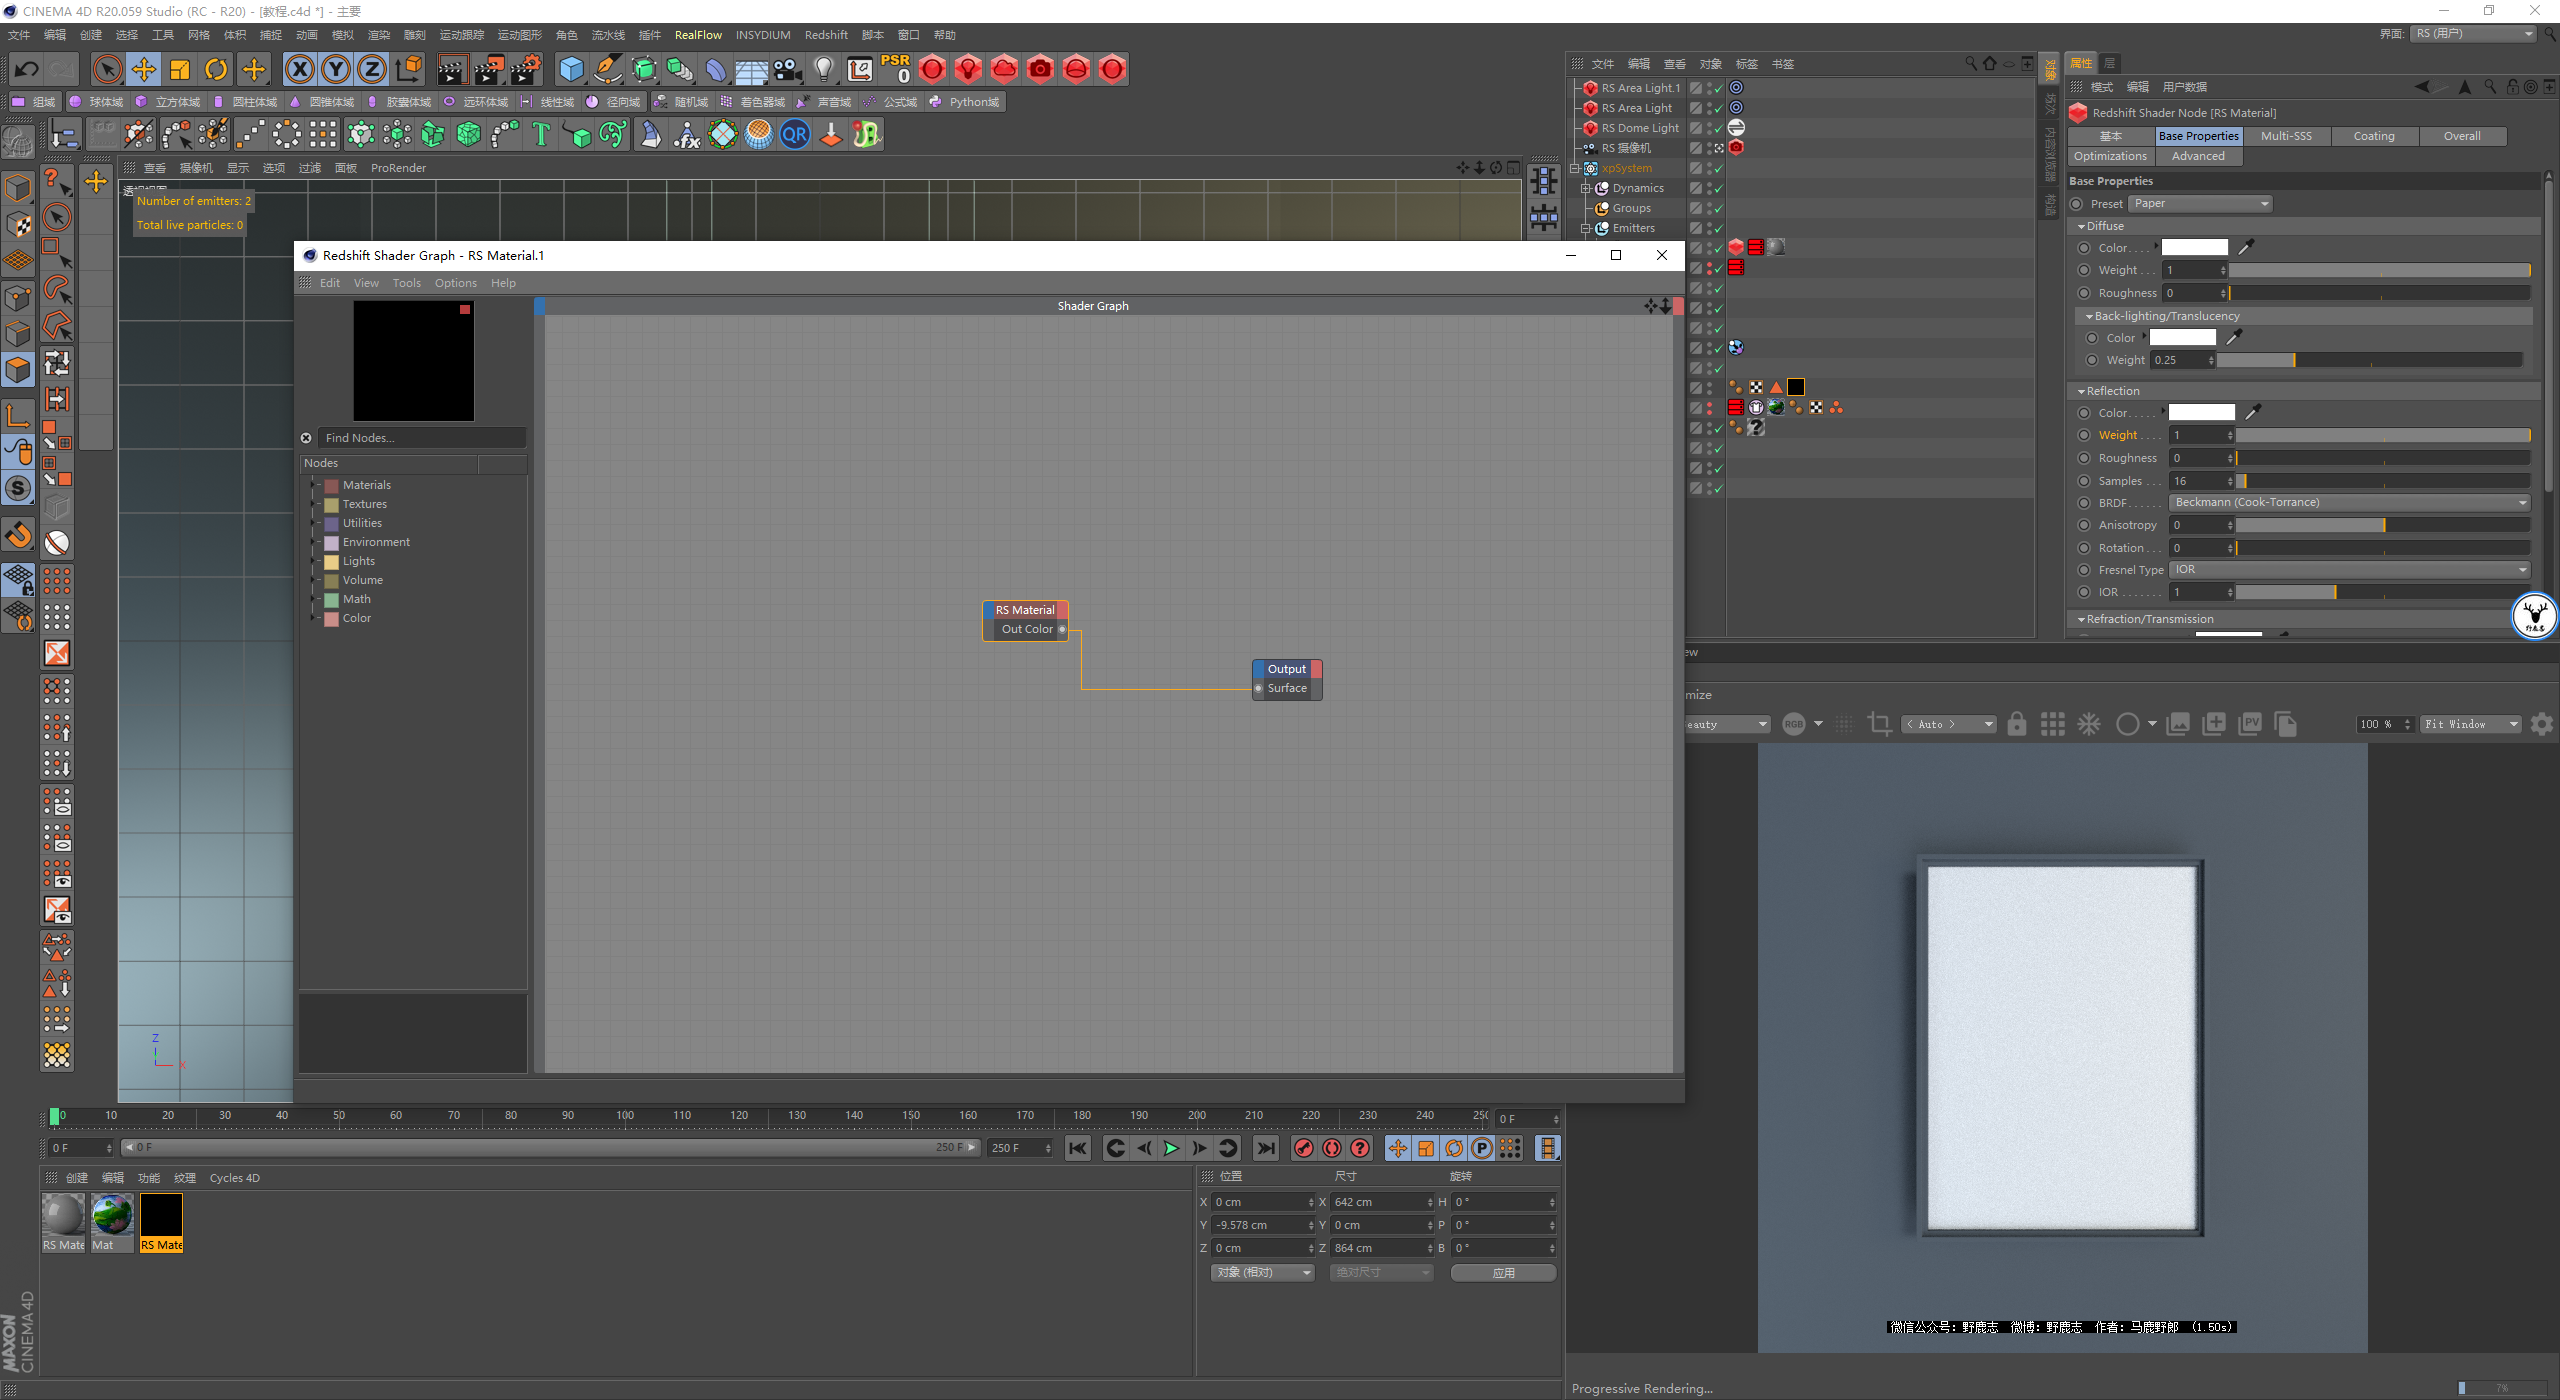Open the Tools menu in Shader Graph
This screenshot has width=2560, height=1400.
pyautogui.click(x=406, y=283)
